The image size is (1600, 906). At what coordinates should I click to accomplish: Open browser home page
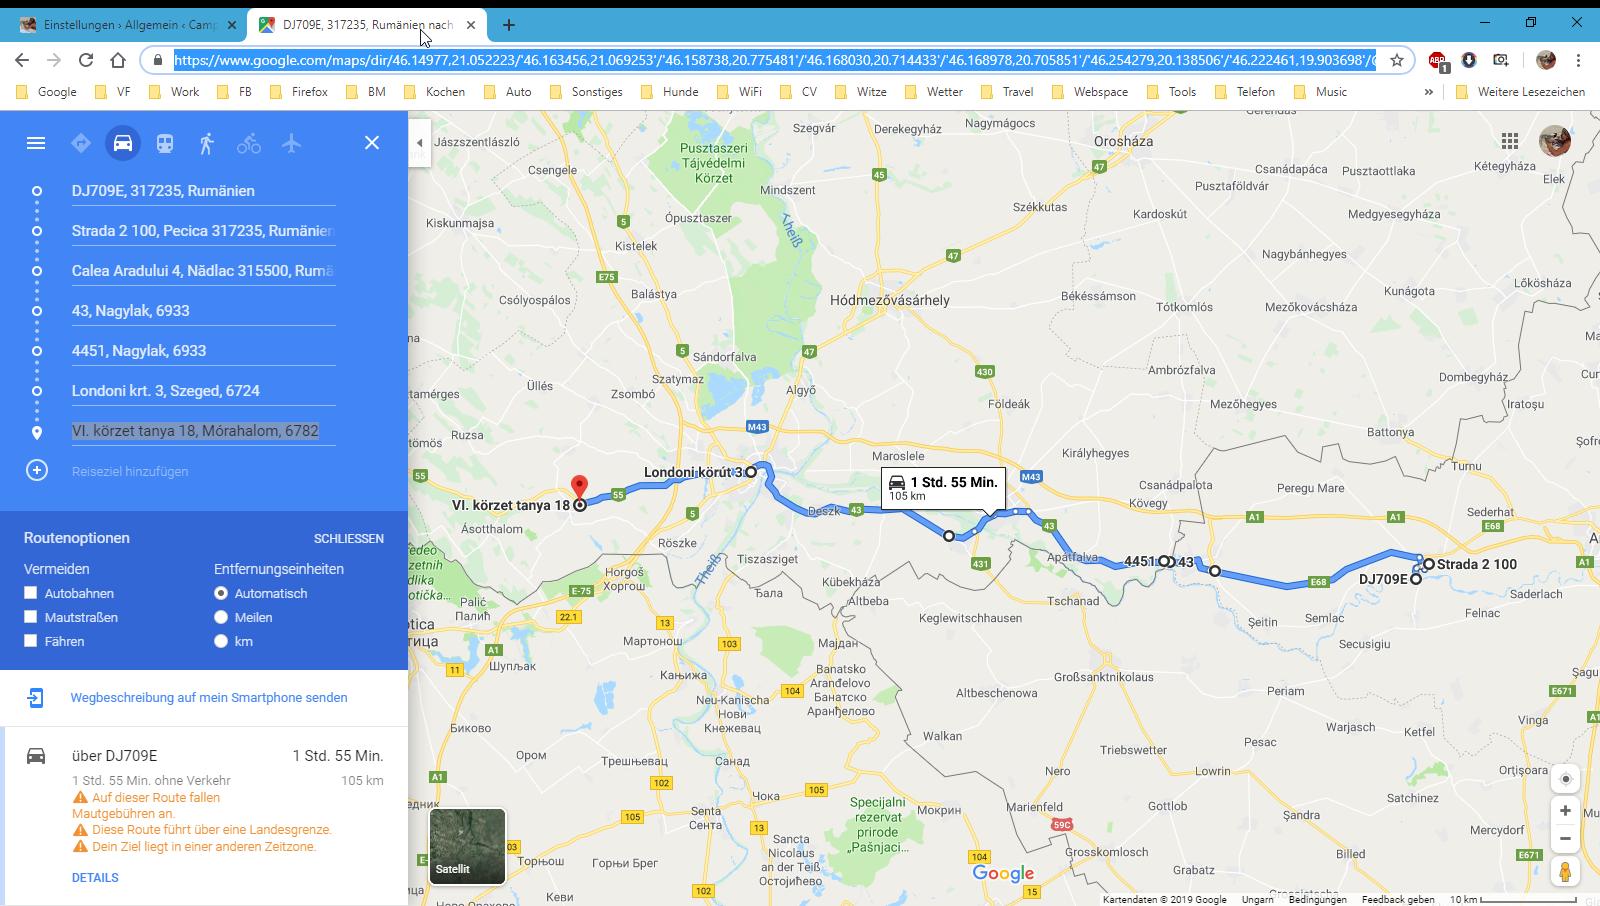point(118,60)
